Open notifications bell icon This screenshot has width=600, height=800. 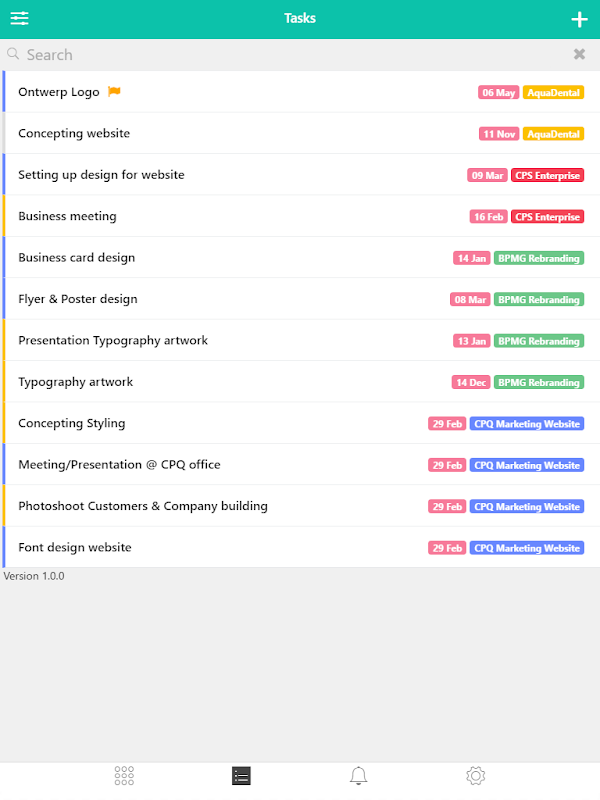click(x=358, y=775)
